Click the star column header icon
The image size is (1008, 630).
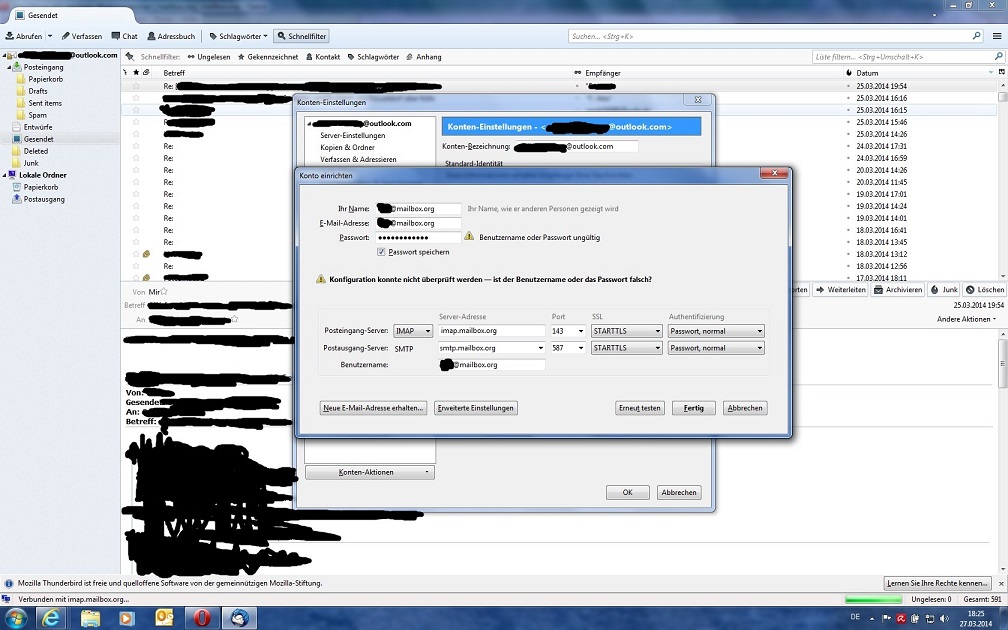coord(136,73)
